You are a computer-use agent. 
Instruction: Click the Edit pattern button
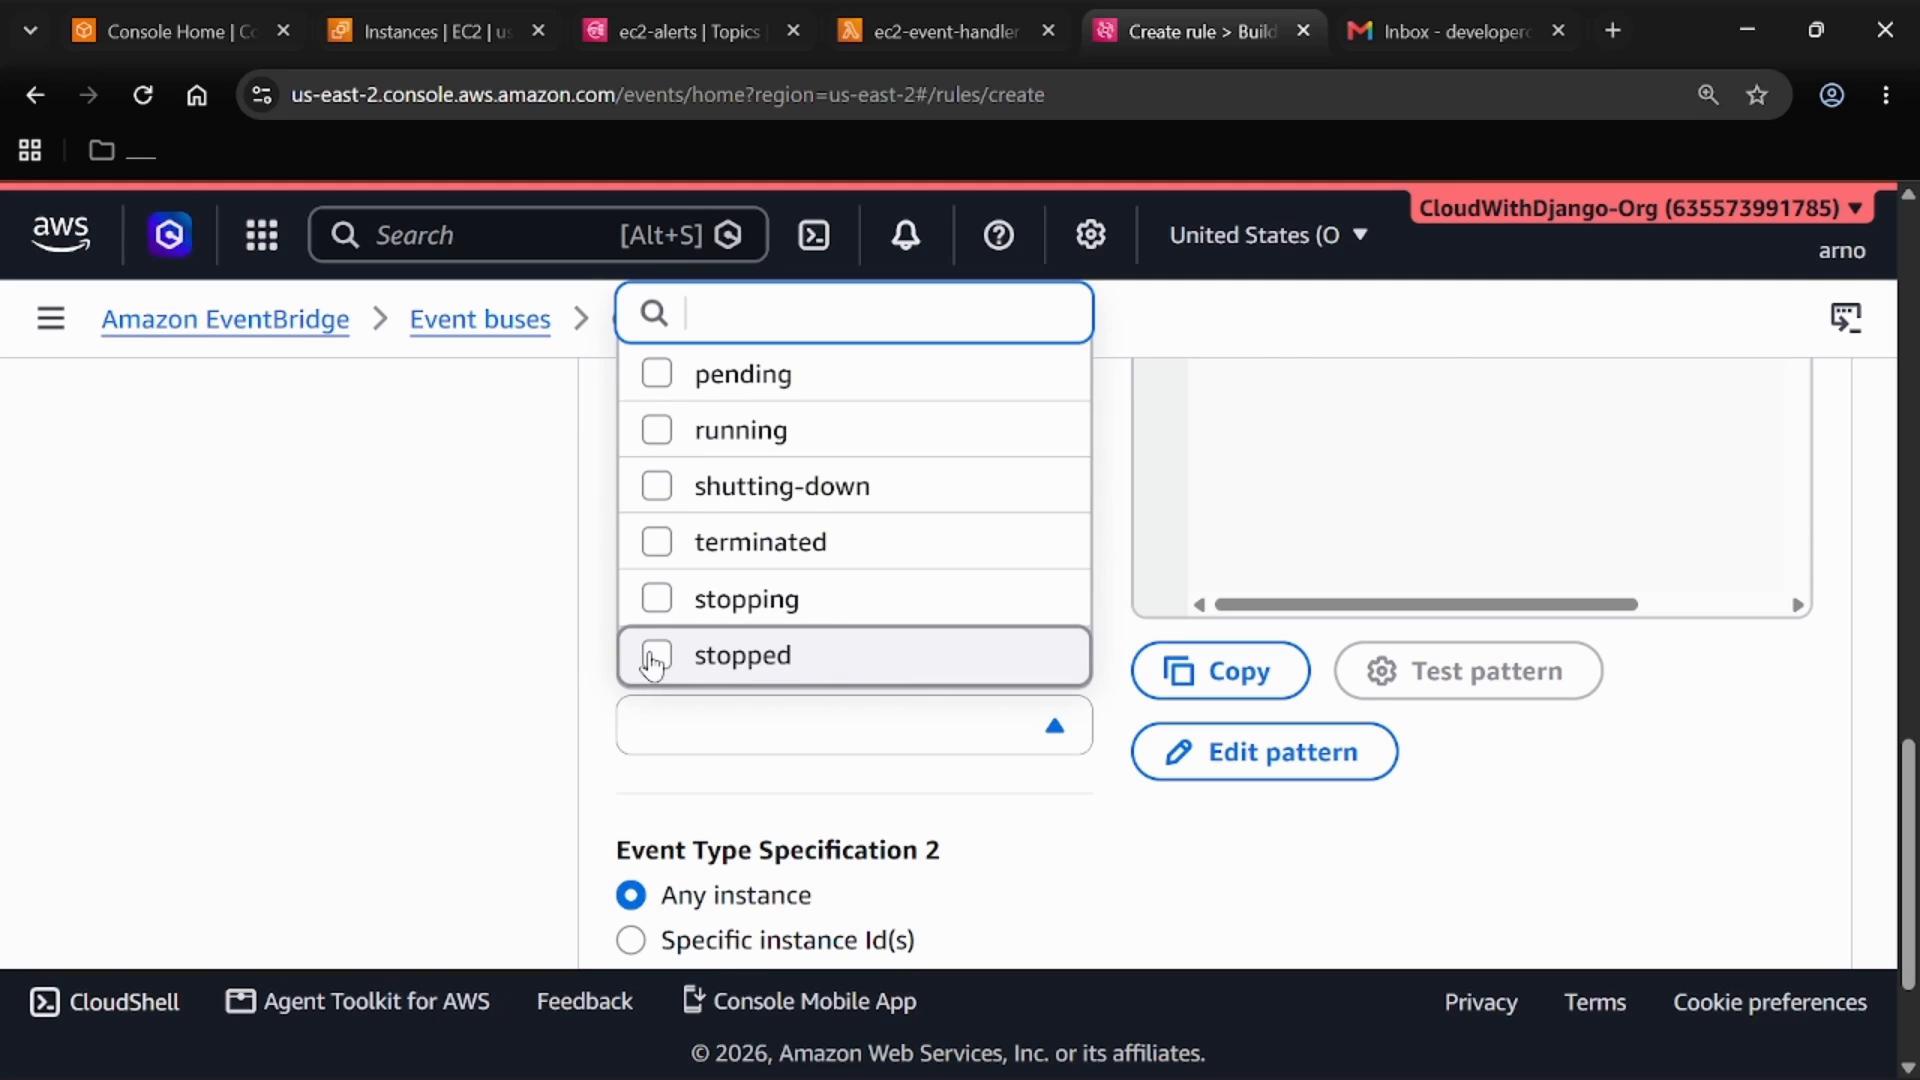(x=1264, y=752)
